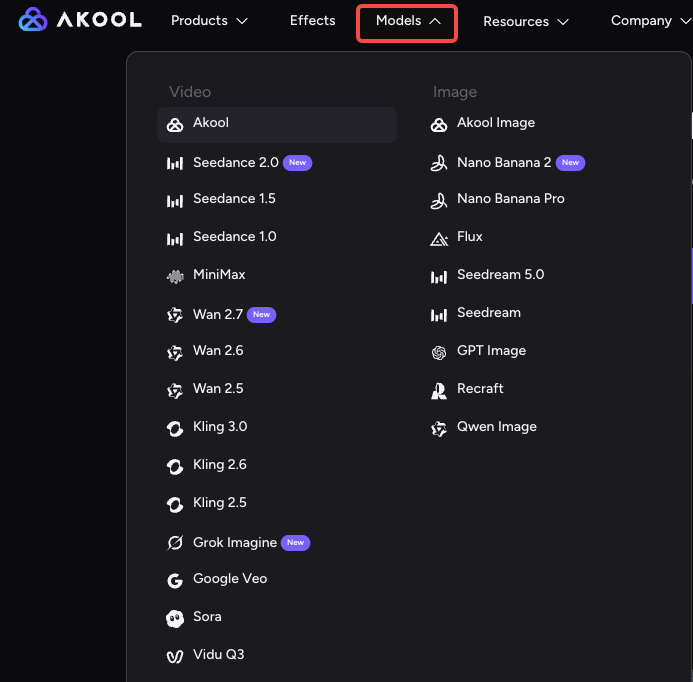Go to Qwen Image model
This screenshot has height=682, width=693.
[496, 427]
